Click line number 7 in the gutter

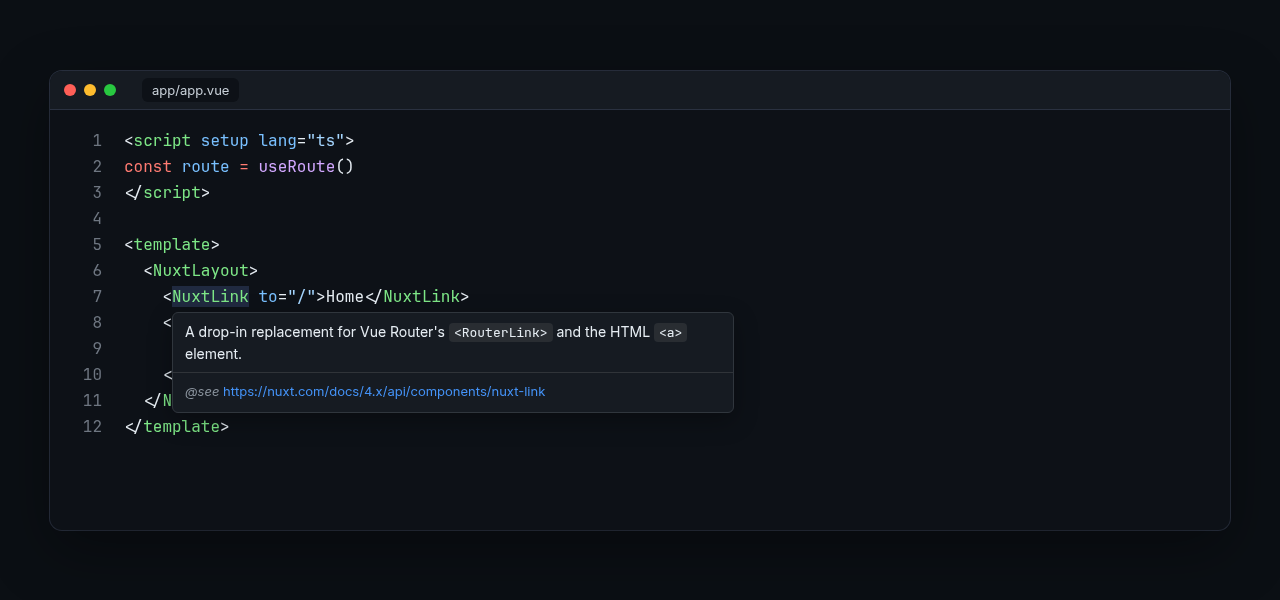(x=97, y=296)
